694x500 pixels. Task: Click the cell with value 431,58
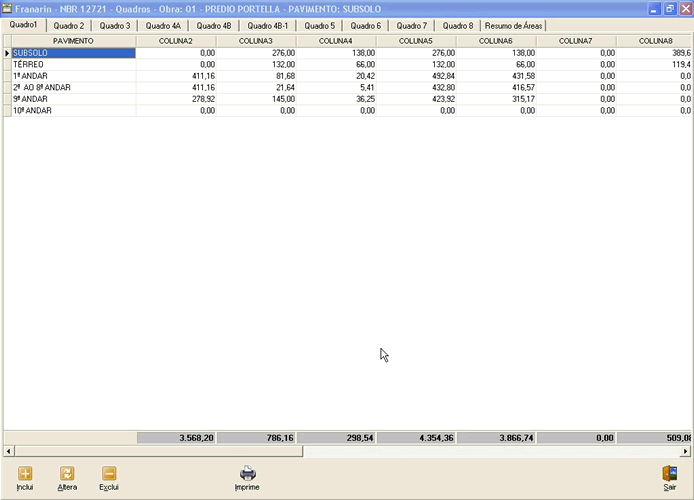tap(496, 76)
